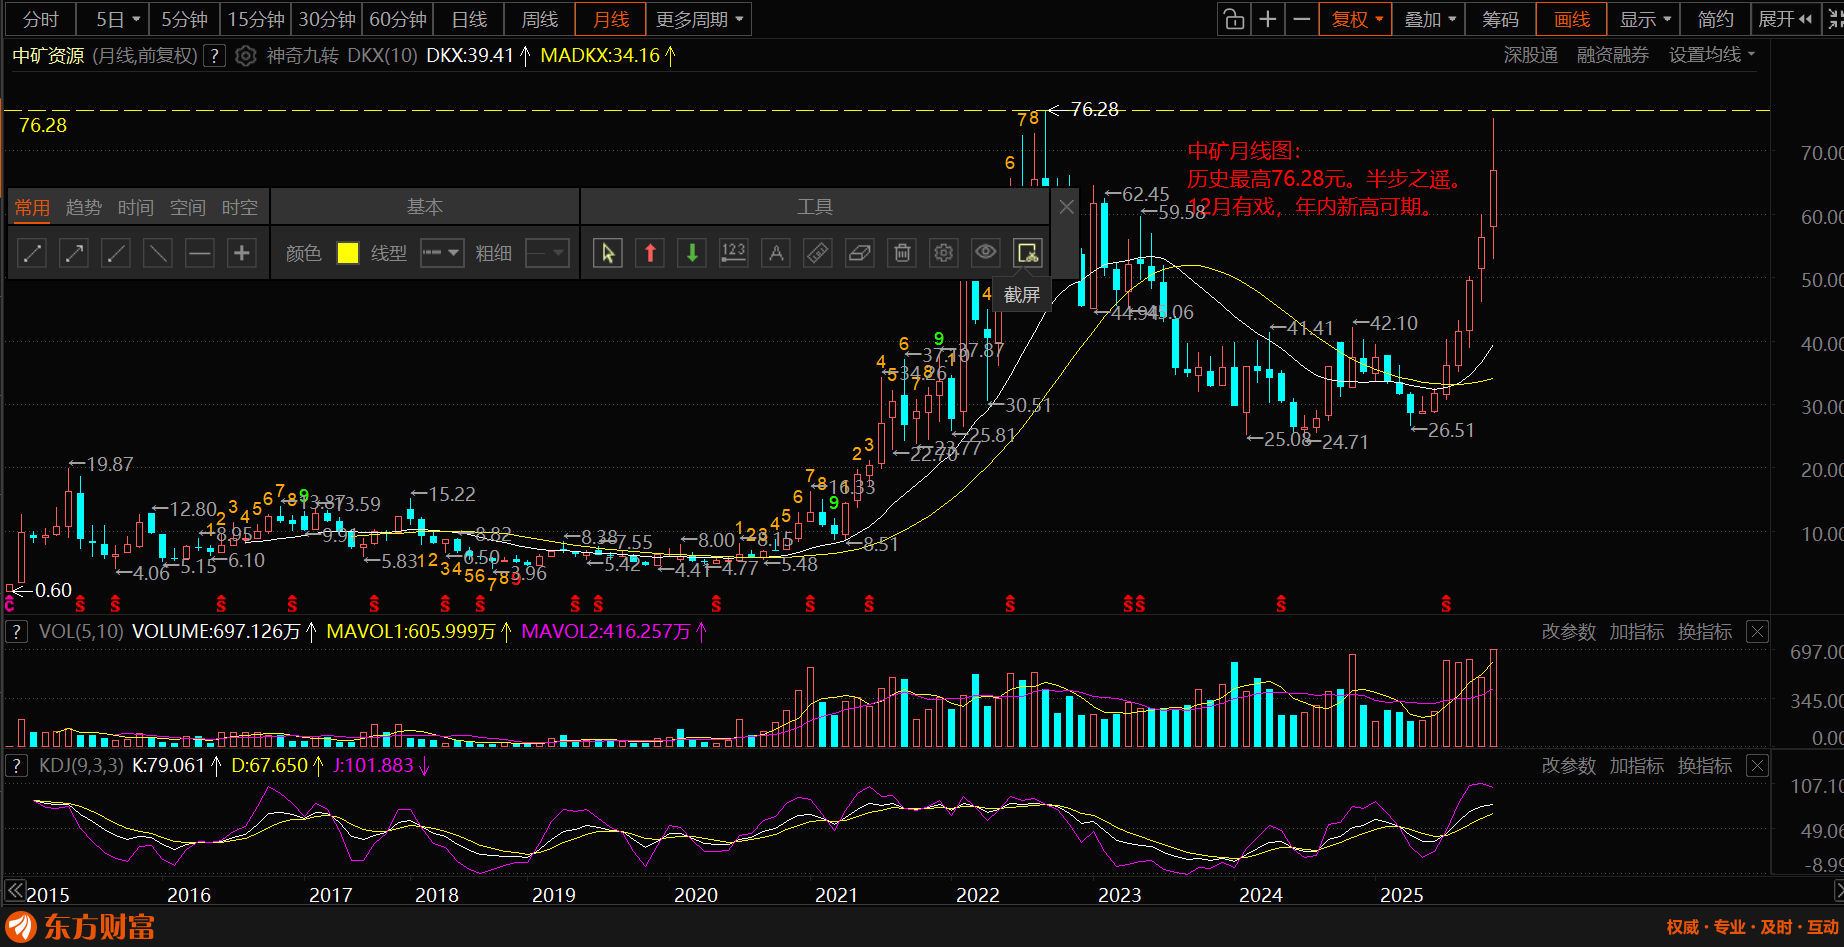The width and height of the screenshot is (1844, 947).
Task: Open help for the VOL indicator
Action: pos(16,632)
